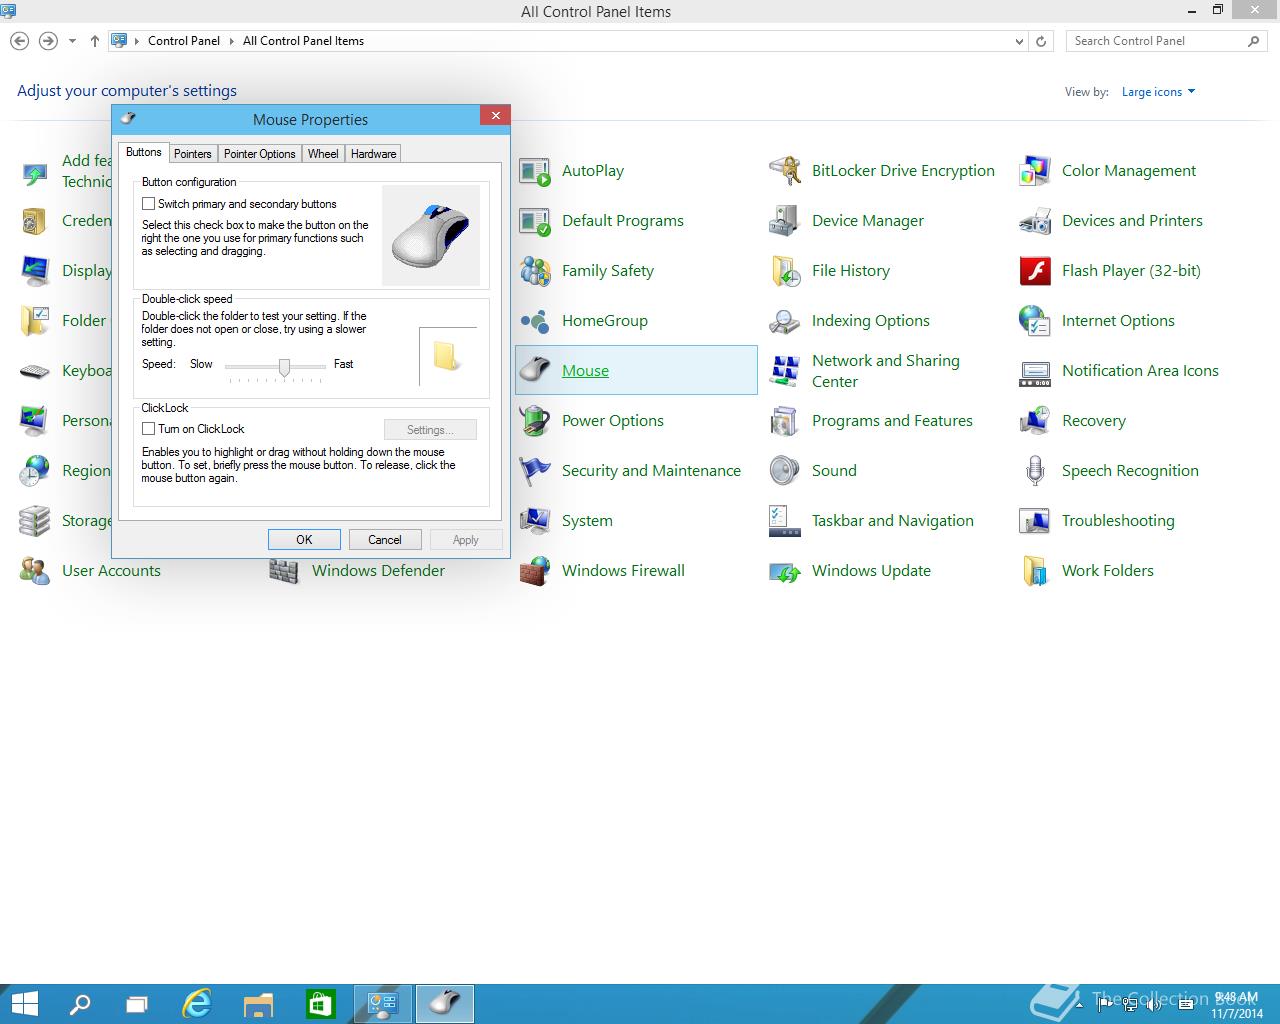Select the Buttons tab

pos(143,152)
